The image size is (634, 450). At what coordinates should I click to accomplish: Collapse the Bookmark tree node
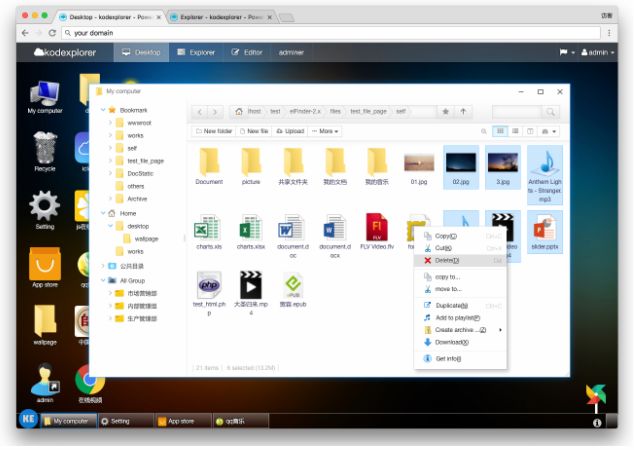point(103,110)
